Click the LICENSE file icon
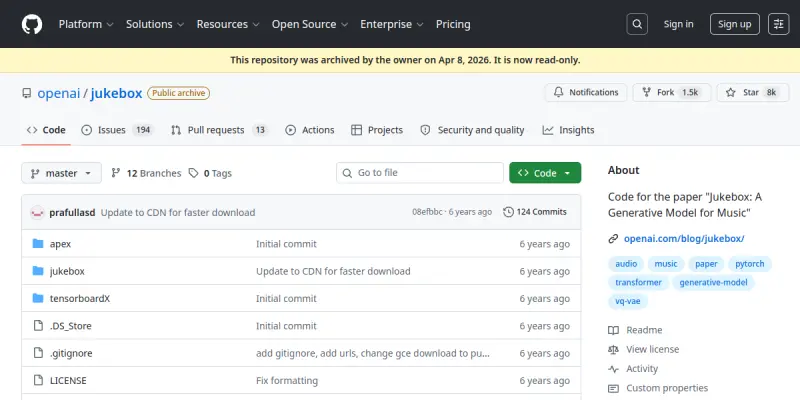This screenshot has height=400, width=800. tap(38, 380)
